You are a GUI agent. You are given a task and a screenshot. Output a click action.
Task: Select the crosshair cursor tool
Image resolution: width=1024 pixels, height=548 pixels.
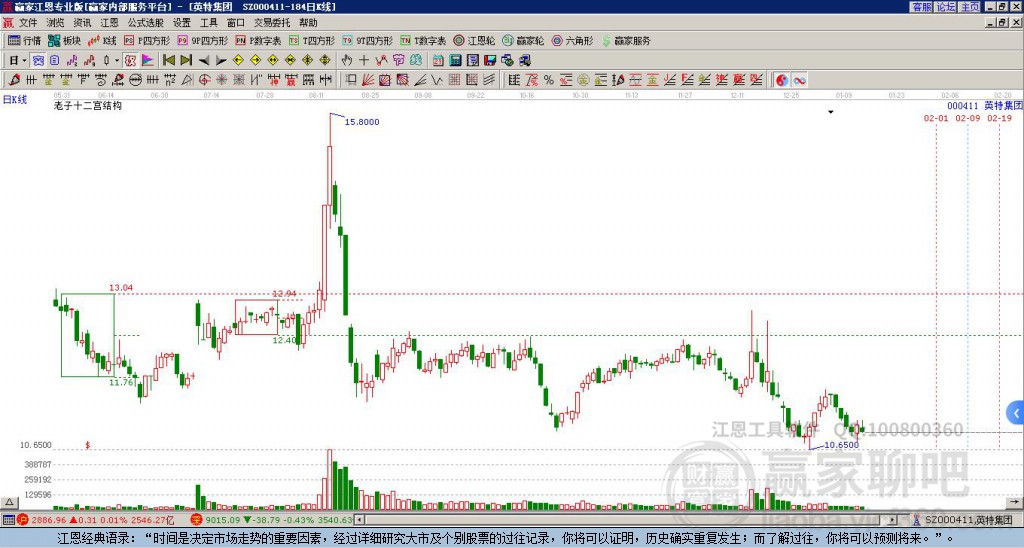point(364,61)
